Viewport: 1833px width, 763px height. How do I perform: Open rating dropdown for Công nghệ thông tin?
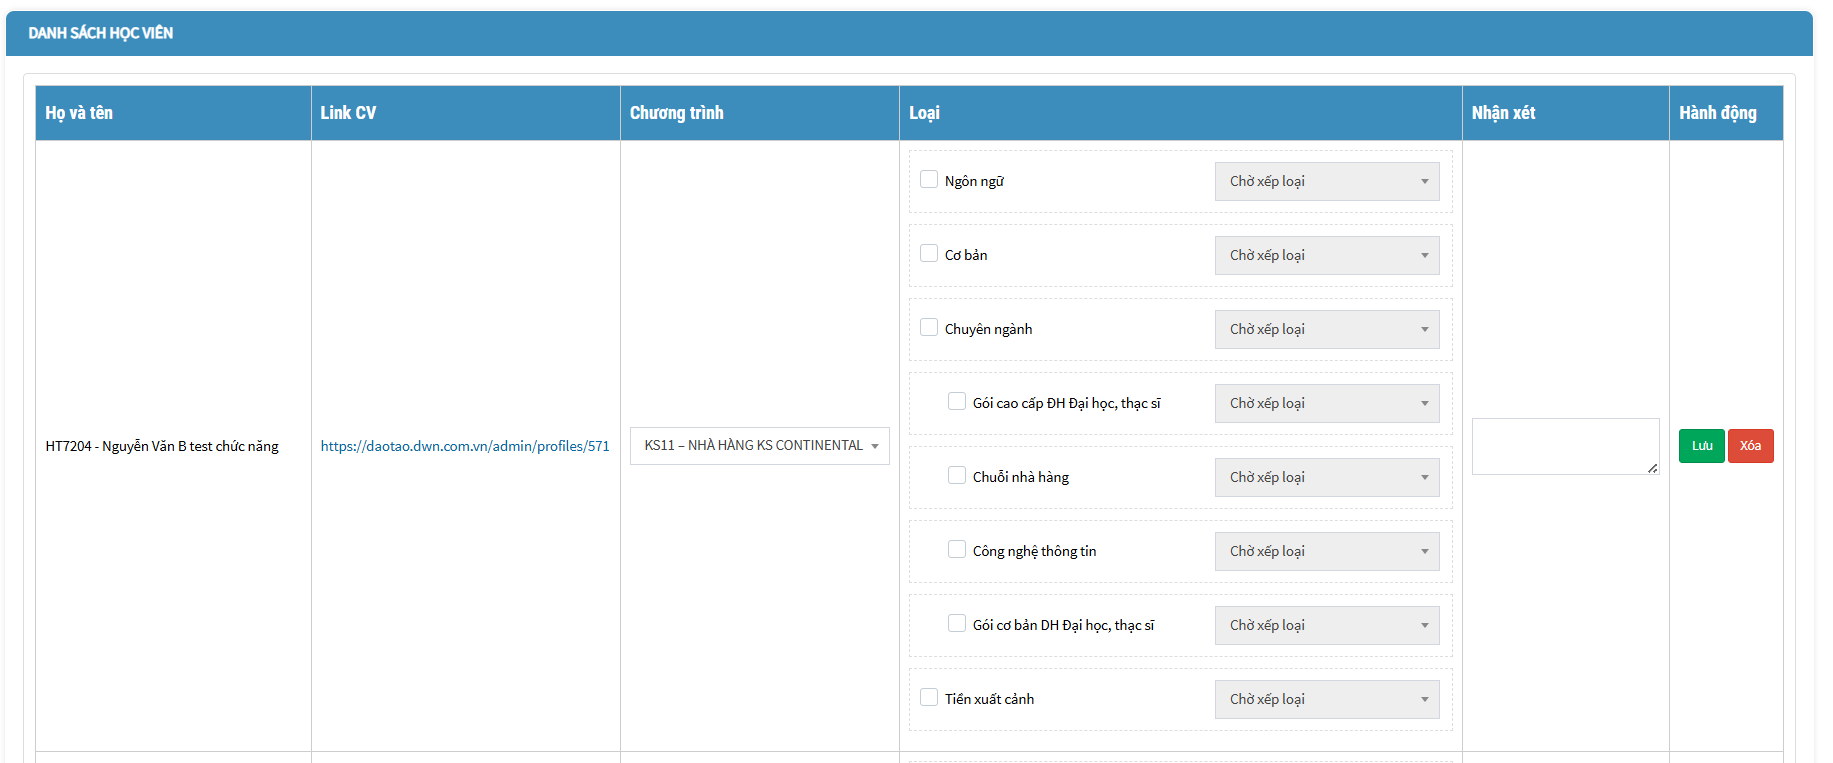point(1326,552)
